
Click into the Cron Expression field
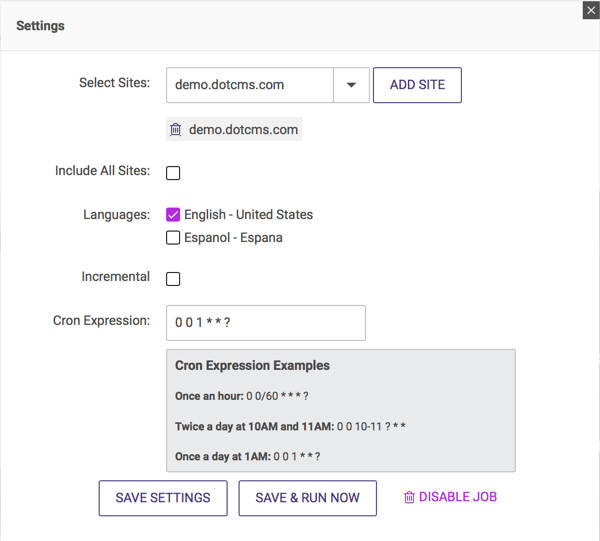(x=265, y=323)
